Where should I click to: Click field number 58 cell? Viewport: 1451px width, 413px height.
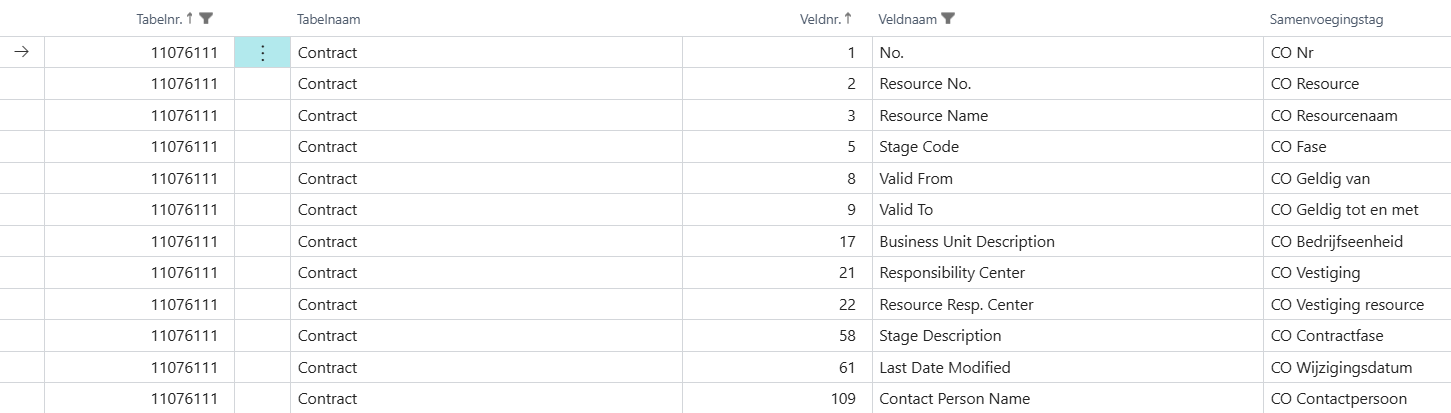[847, 336]
